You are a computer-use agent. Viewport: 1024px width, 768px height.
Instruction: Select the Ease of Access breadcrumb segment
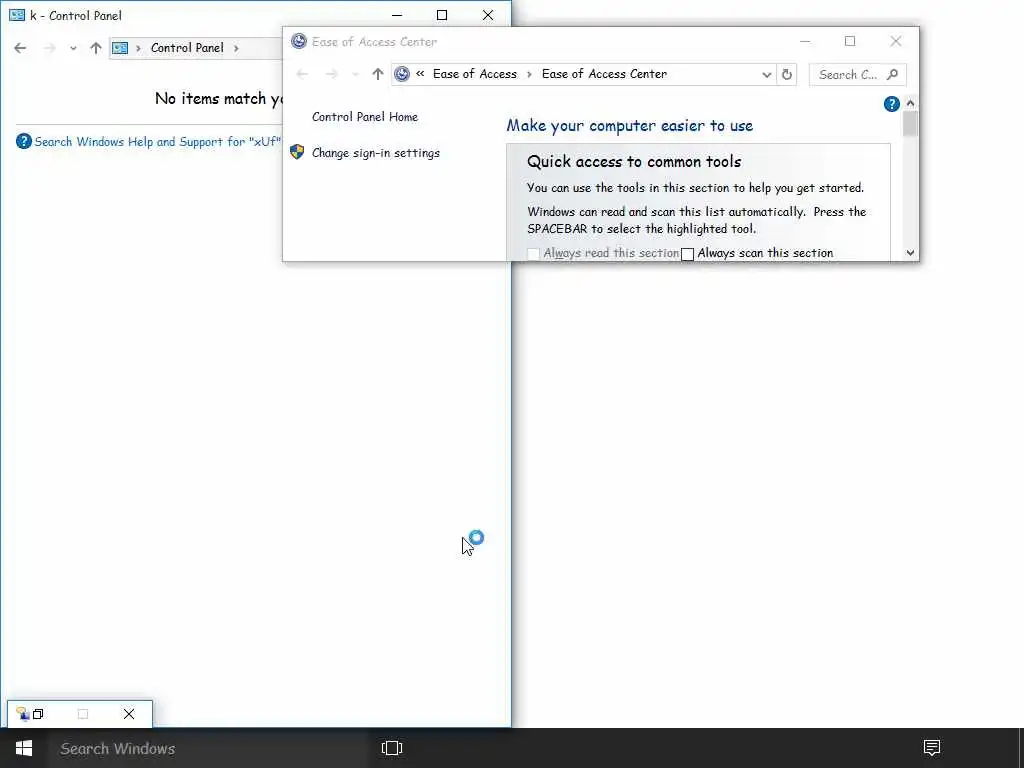pos(475,74)
